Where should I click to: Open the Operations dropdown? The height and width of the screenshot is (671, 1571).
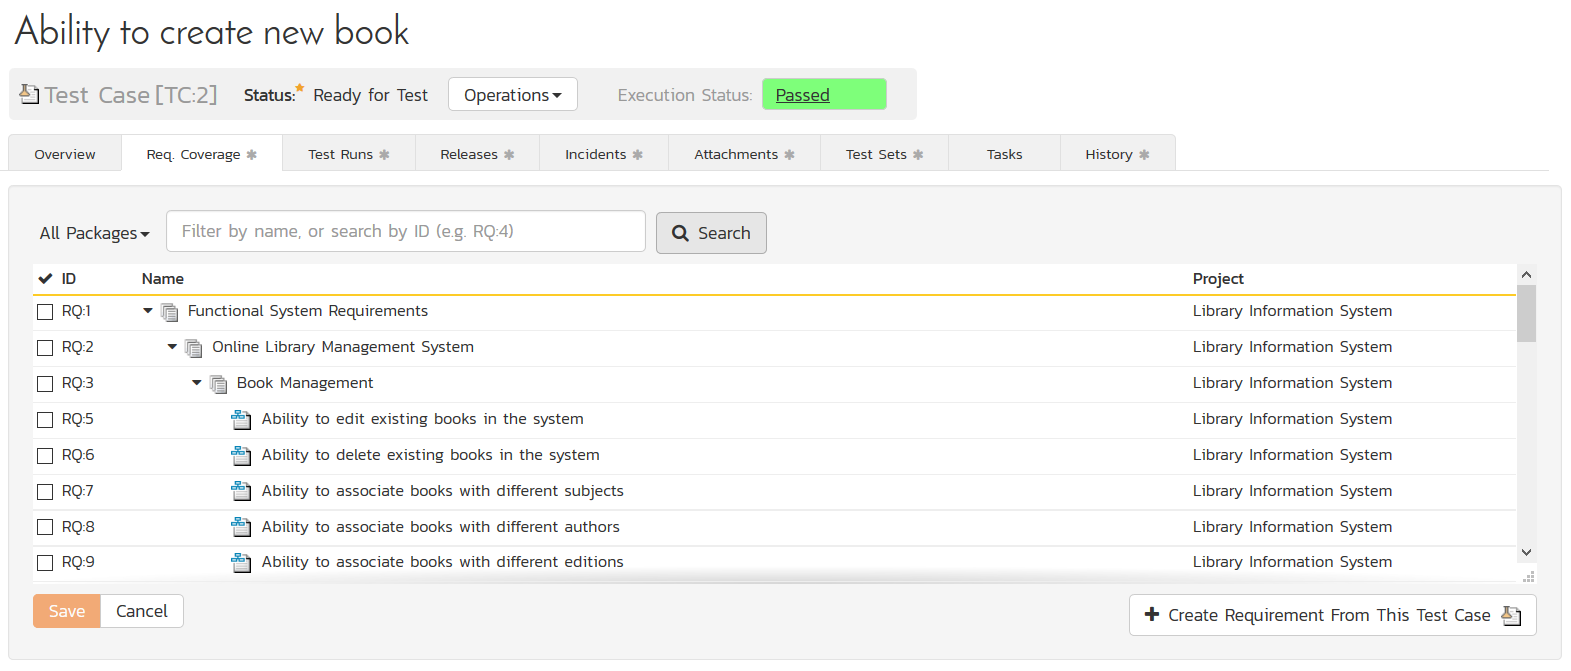pos(512,95)
